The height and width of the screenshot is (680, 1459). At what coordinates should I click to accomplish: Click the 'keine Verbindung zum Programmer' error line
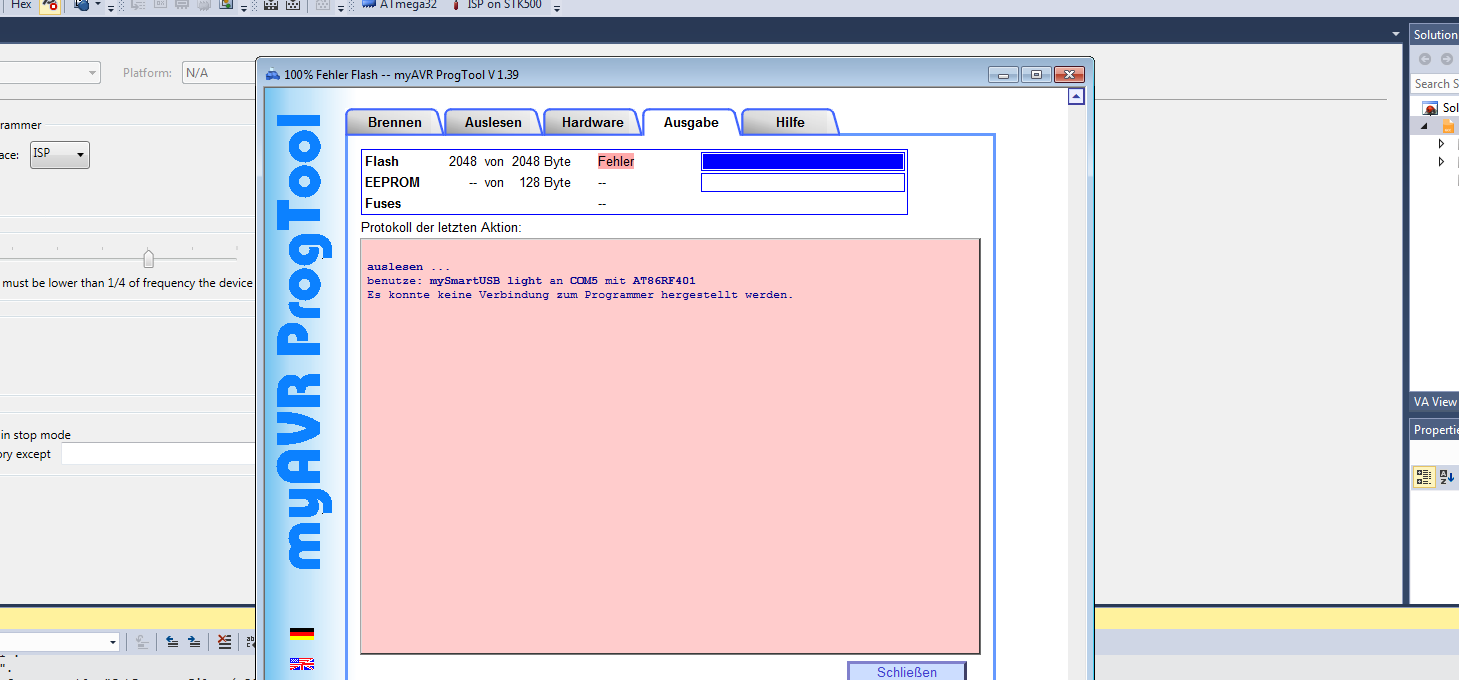[x=580, y=295]
